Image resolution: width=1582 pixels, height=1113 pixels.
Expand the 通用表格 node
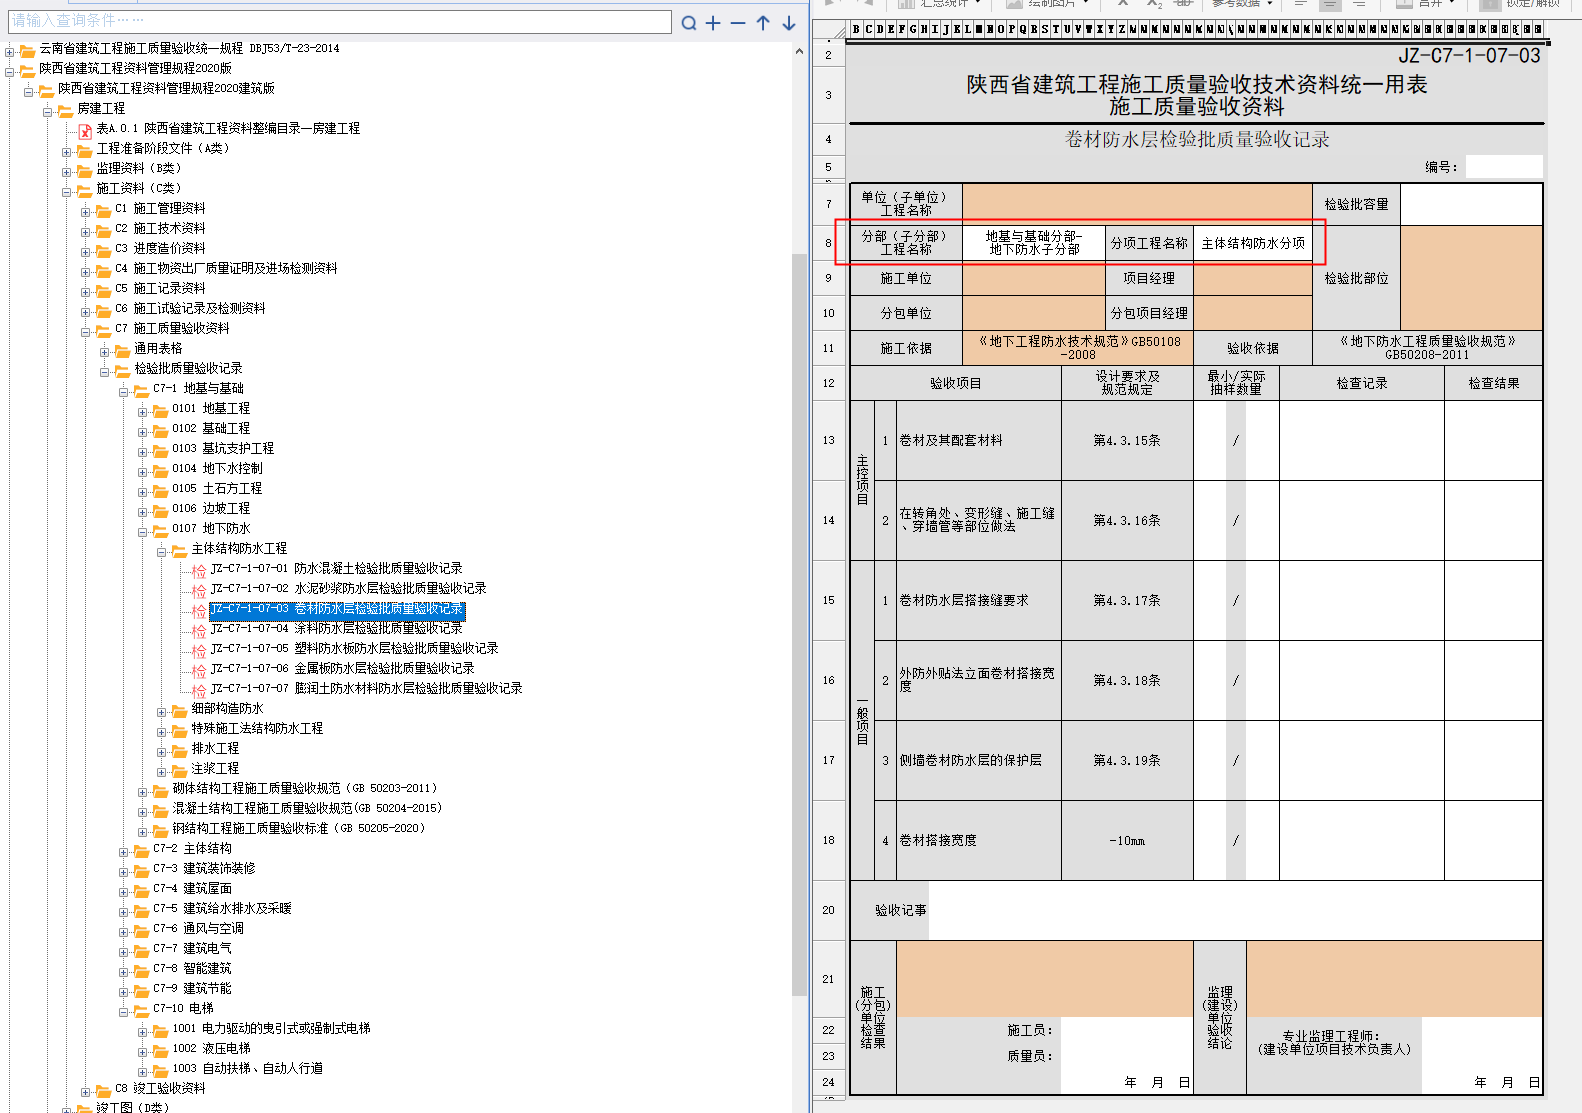(105, 351)
